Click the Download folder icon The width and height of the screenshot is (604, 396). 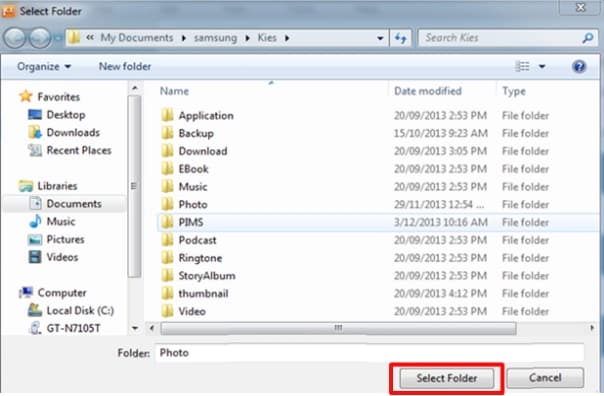pyautogui.click(x=167, y=151)
